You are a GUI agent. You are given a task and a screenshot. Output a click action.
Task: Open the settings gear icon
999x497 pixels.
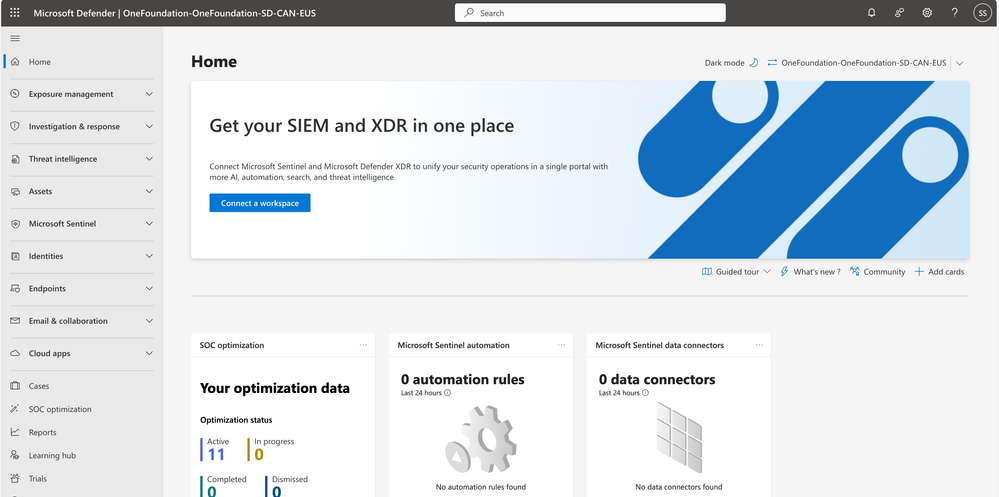(927, 13)
